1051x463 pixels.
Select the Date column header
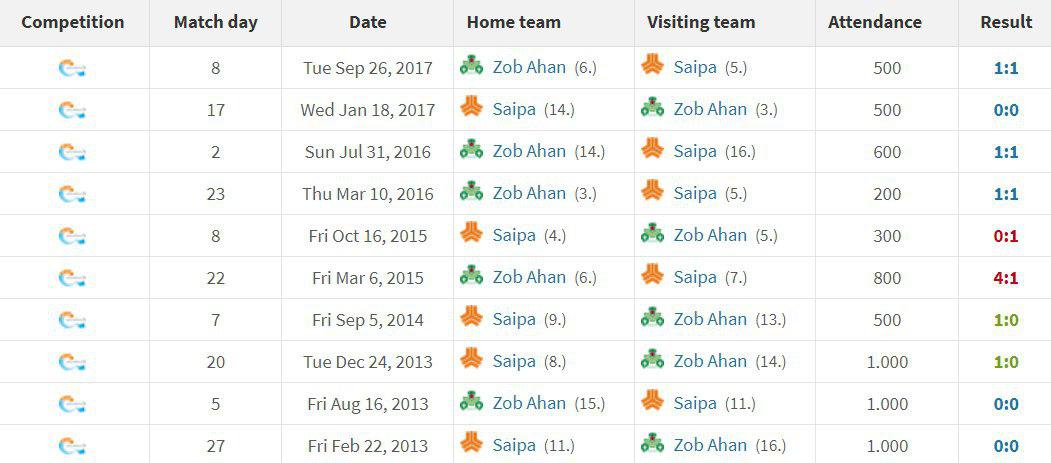tap(367, 22)
